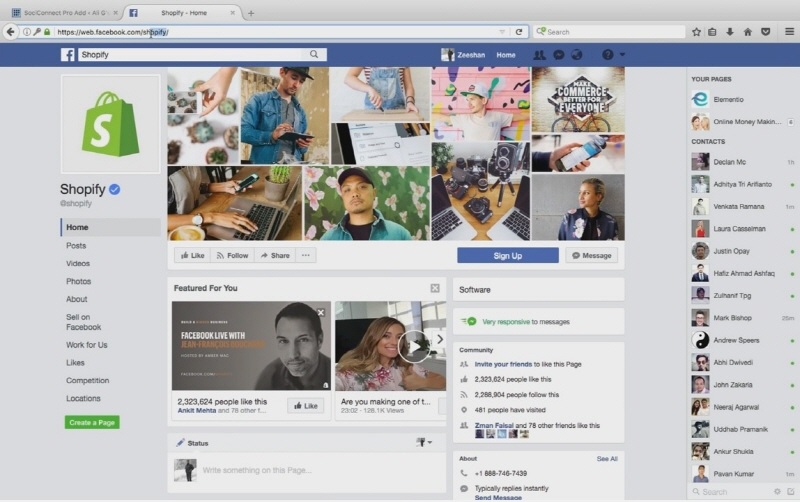The width and height of the screenshot is (800, 502).
Task: Open the Posts section in sidebar
Action: (76, 245)
